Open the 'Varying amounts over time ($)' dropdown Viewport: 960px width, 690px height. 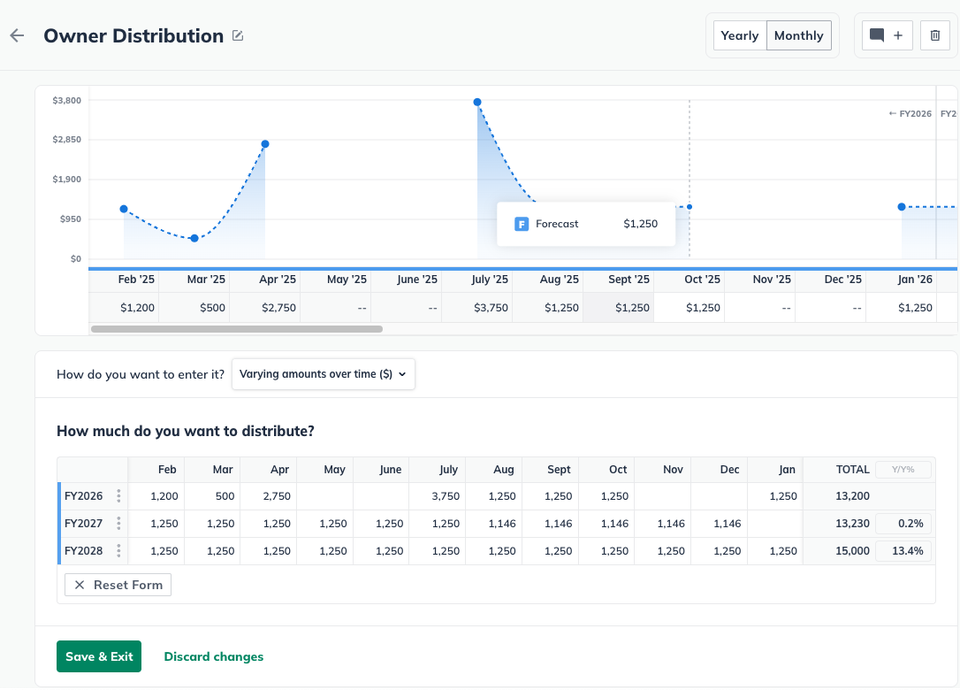(323, 374)
